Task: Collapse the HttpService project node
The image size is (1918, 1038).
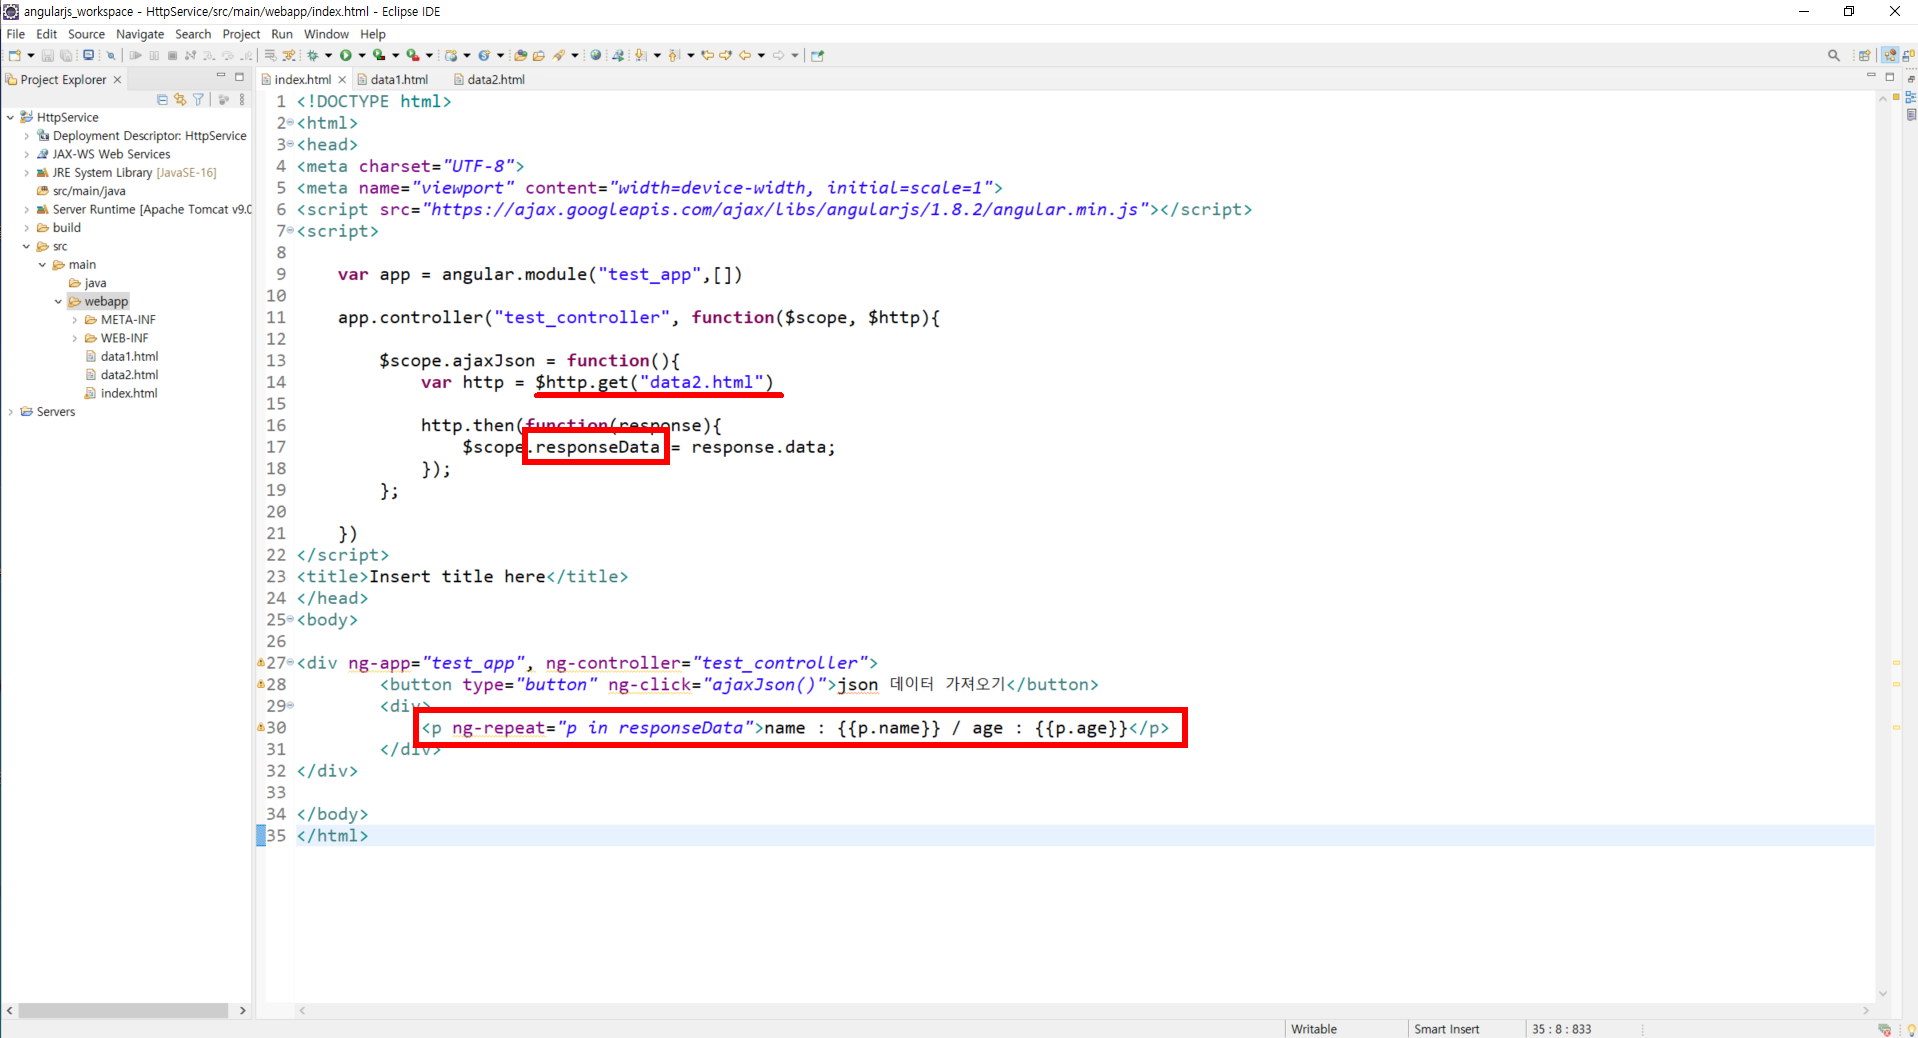Action: [10, 117]
